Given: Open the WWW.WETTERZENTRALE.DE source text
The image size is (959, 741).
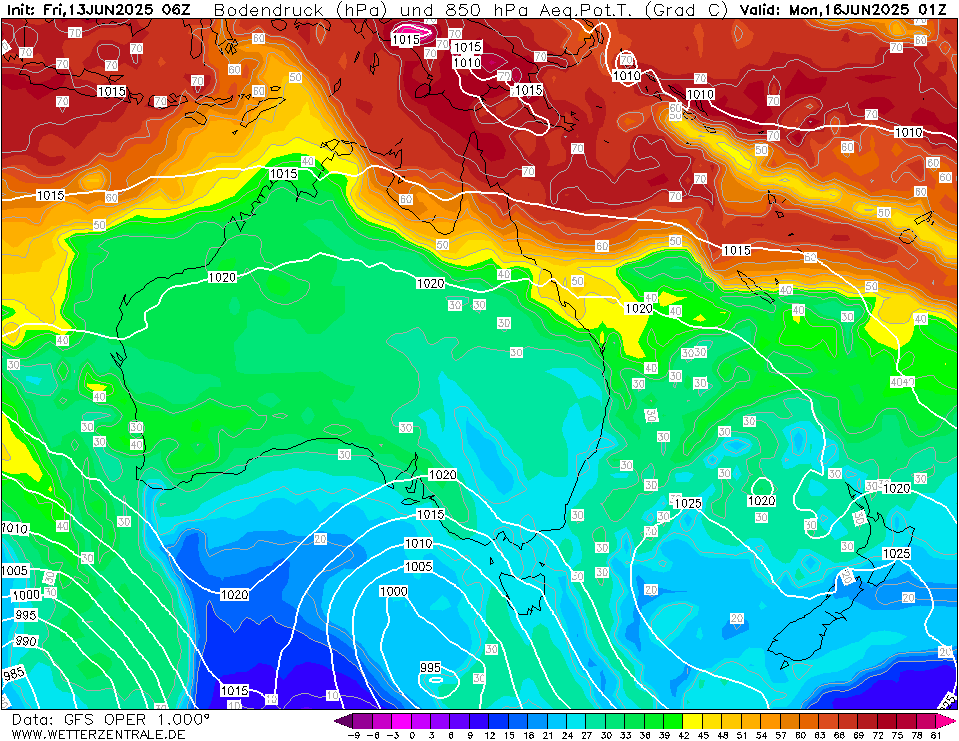Looking at the screenshot, I should click(x=98, y=734).
